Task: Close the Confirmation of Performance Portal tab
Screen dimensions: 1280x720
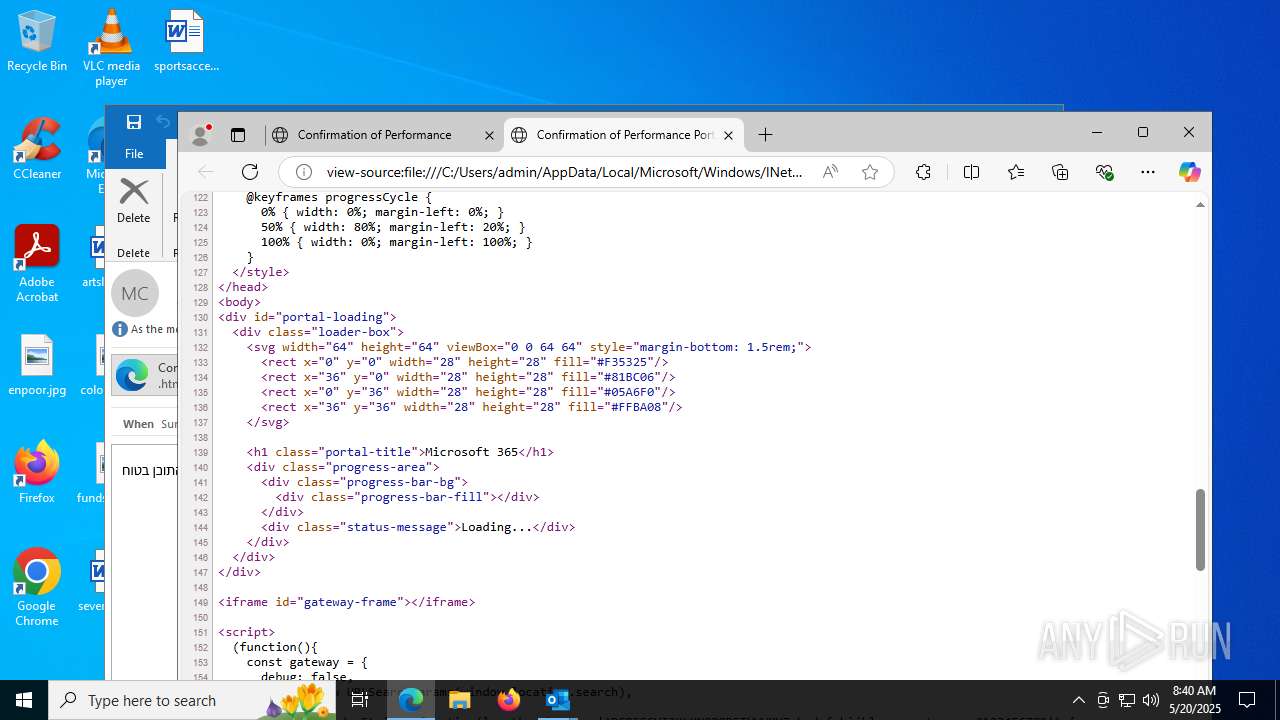Action: (x=728, y=135)
